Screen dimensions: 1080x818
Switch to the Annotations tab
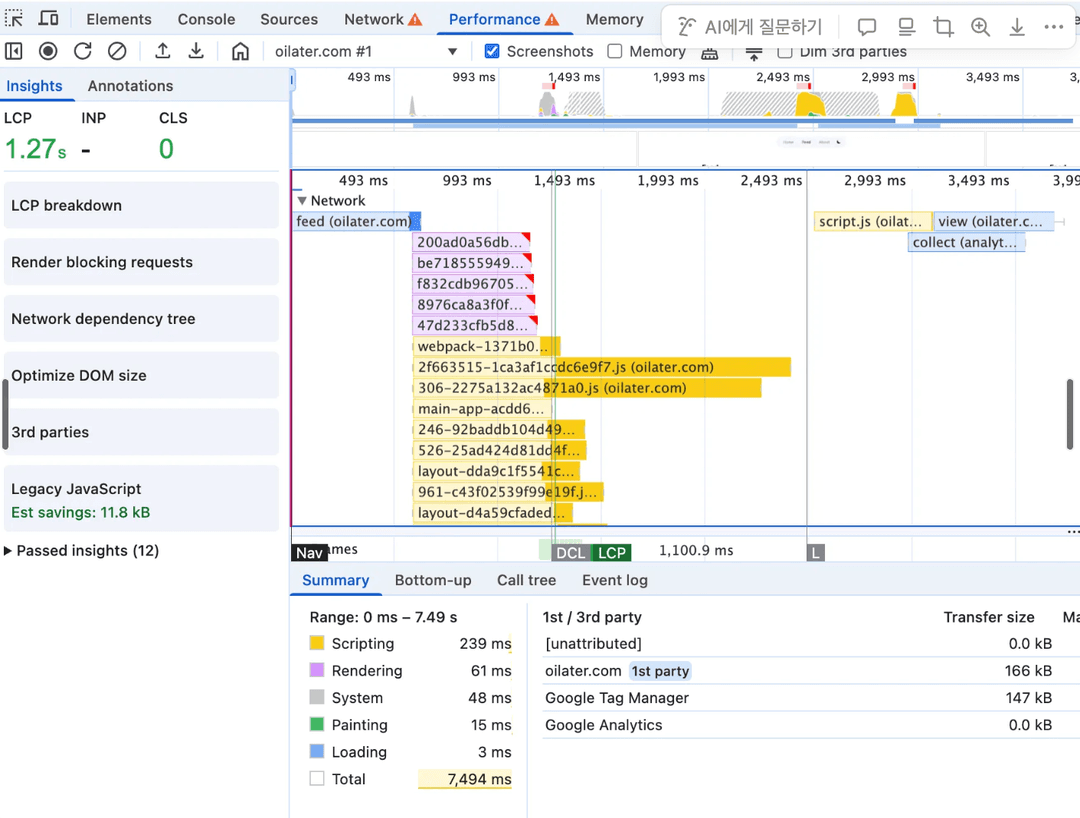(x=130, y=86)
